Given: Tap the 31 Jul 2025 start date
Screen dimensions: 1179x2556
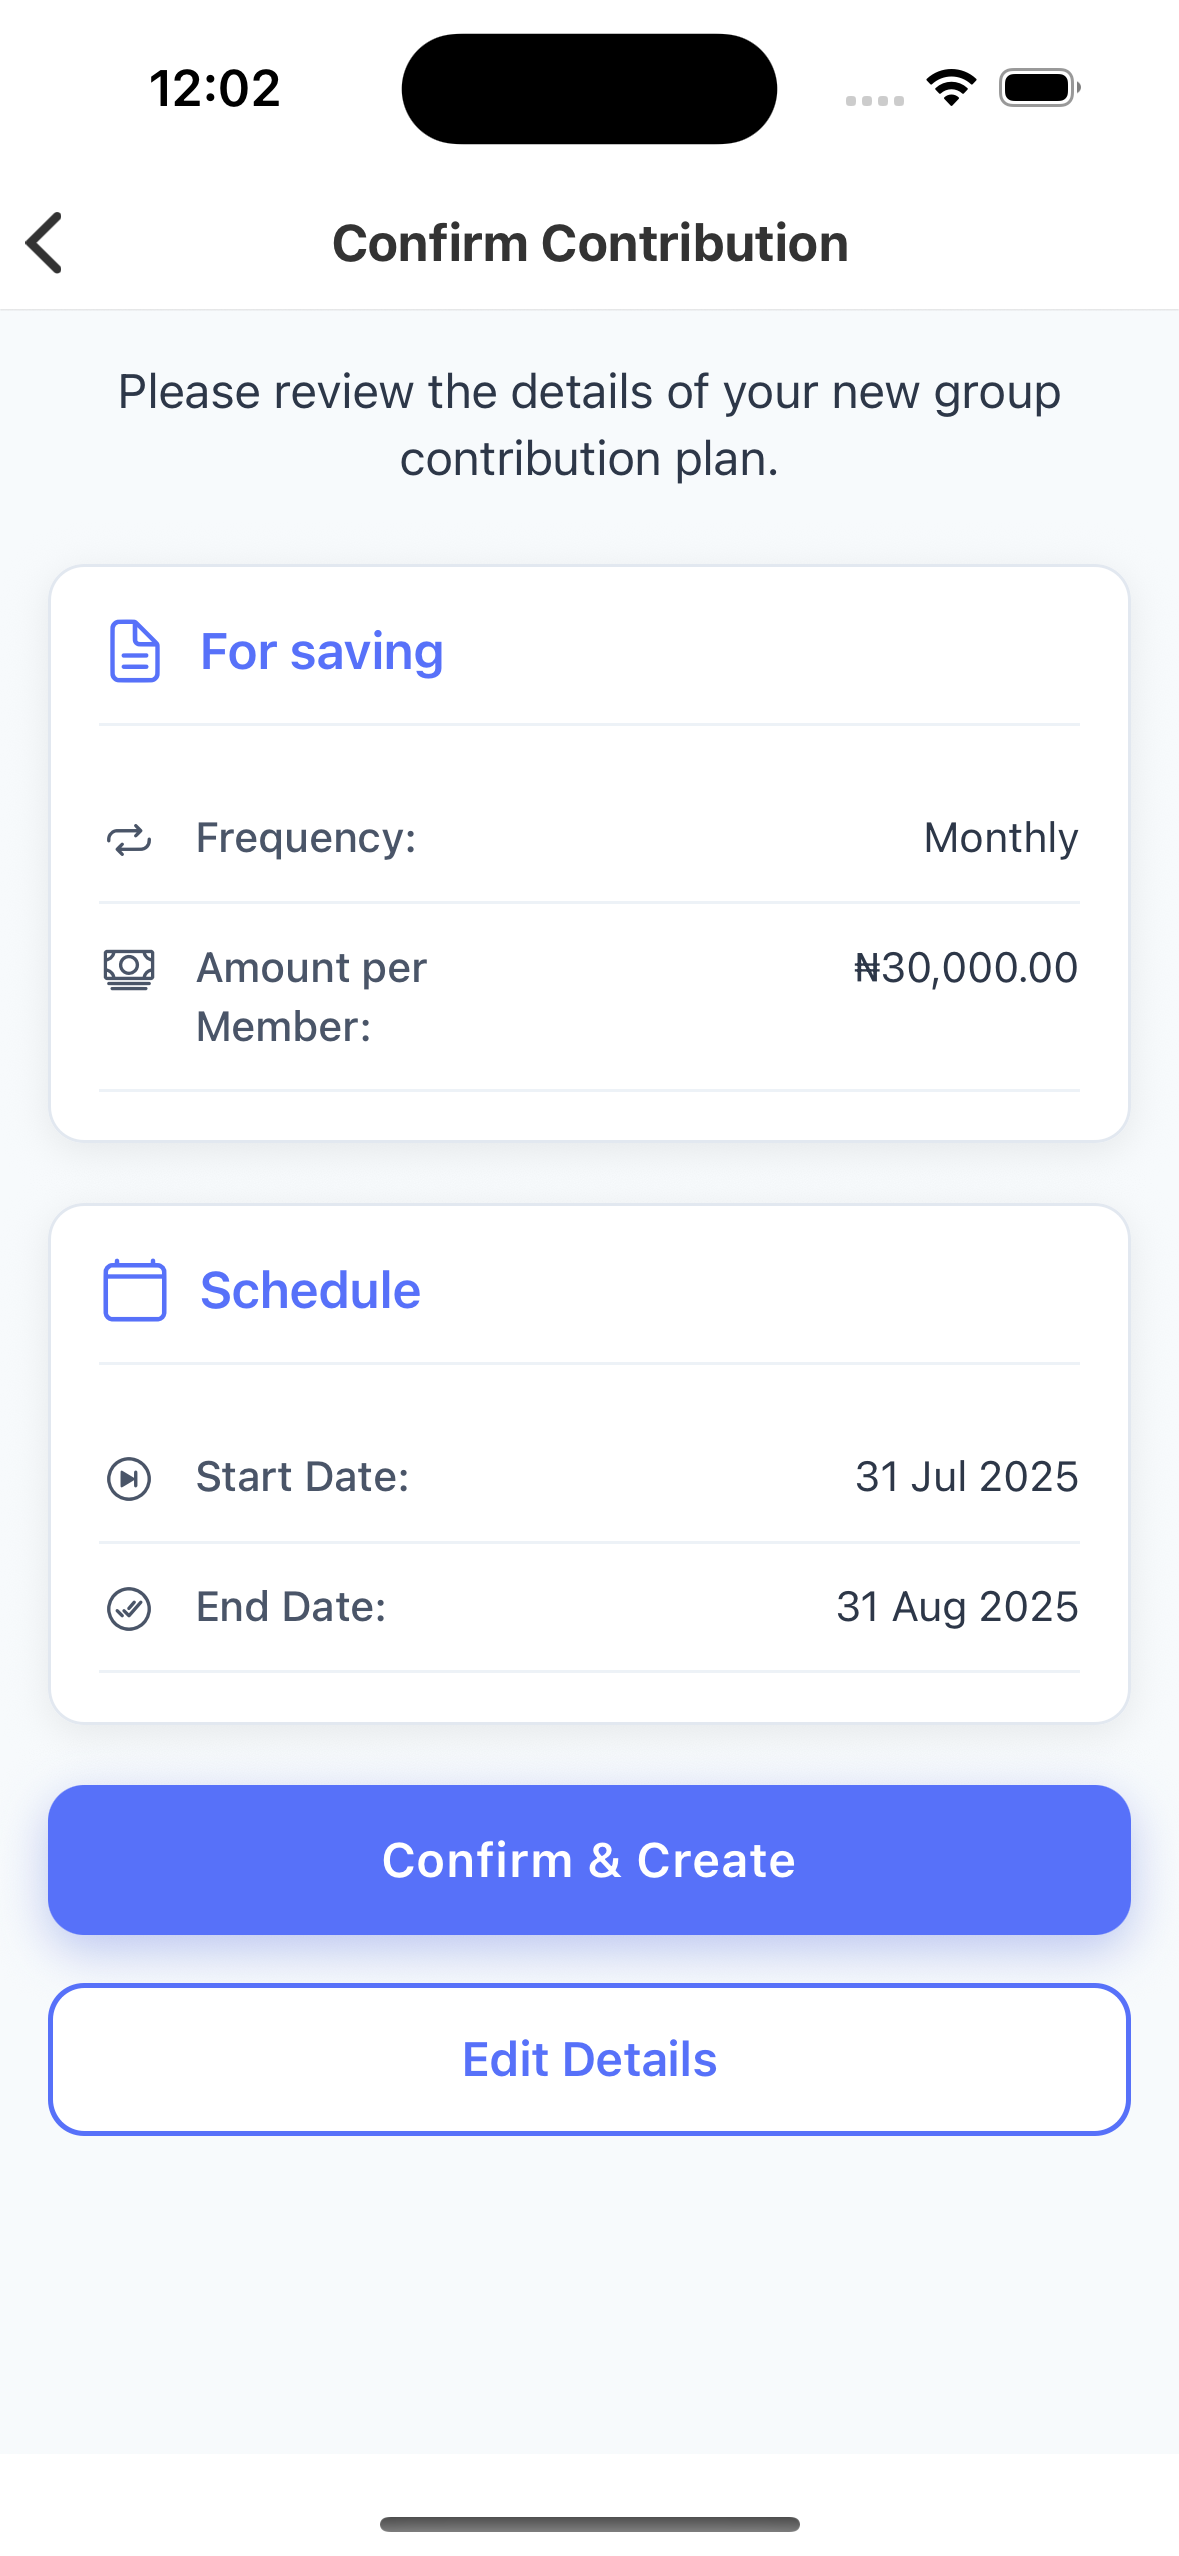Looking at the screenshot, I should 966,1477.
